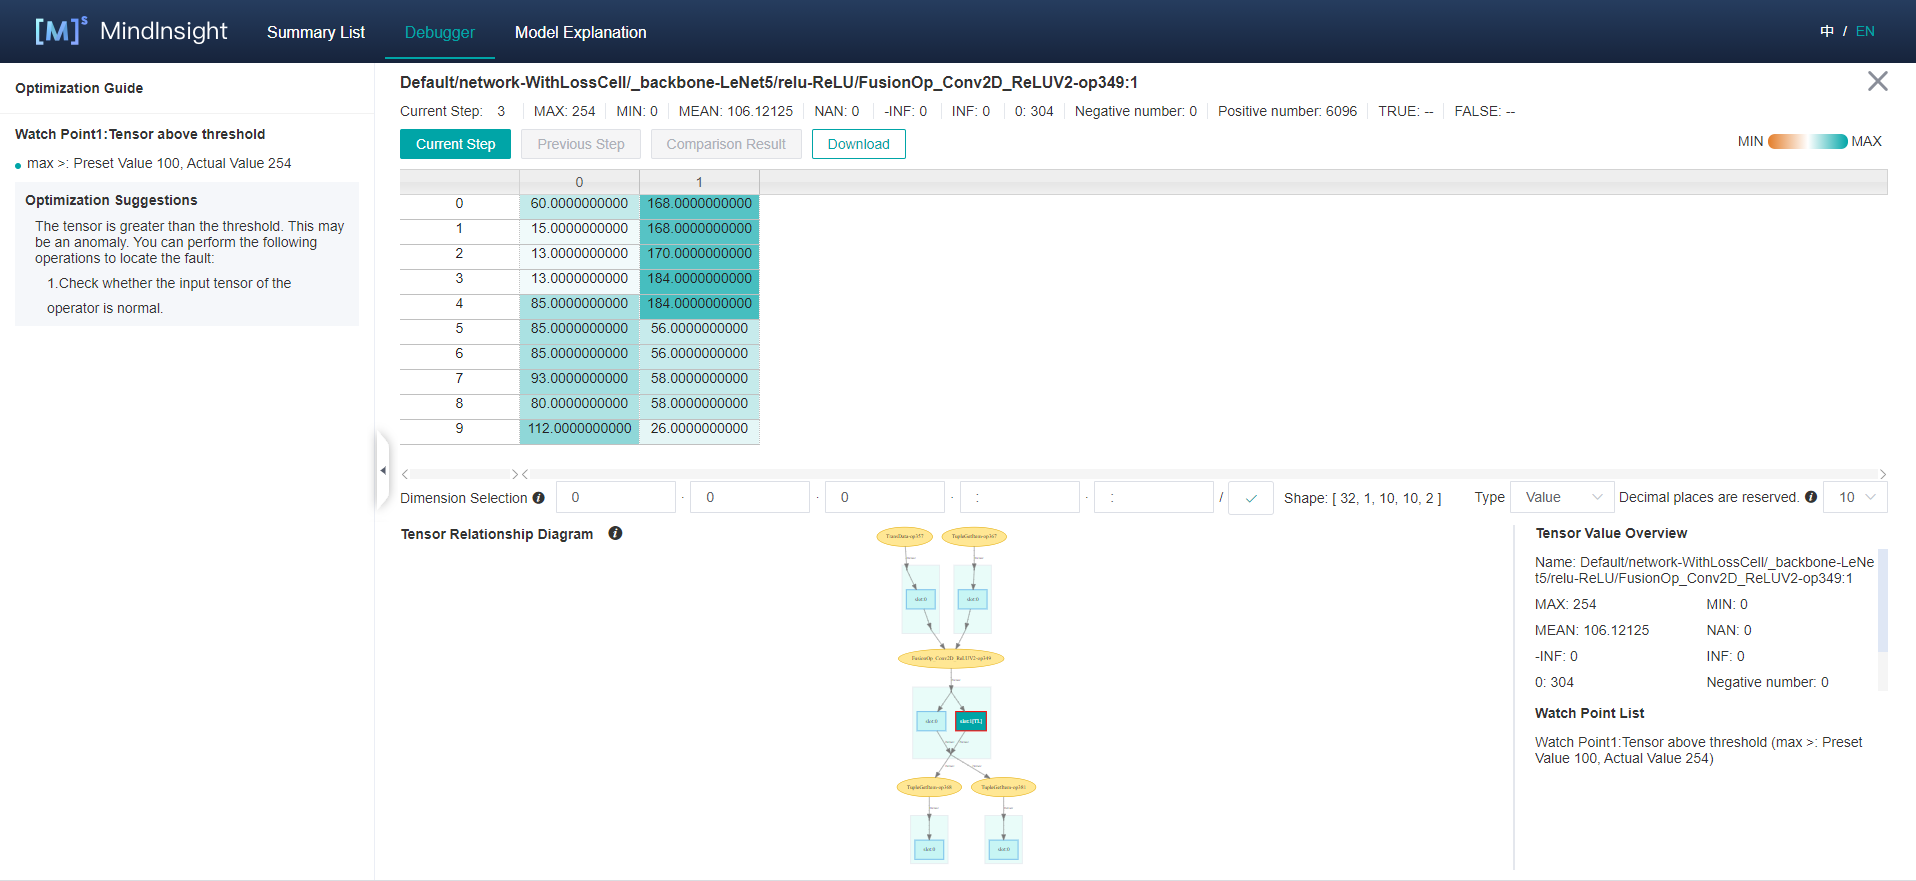Close the tensor detail view

[1877, 82]
